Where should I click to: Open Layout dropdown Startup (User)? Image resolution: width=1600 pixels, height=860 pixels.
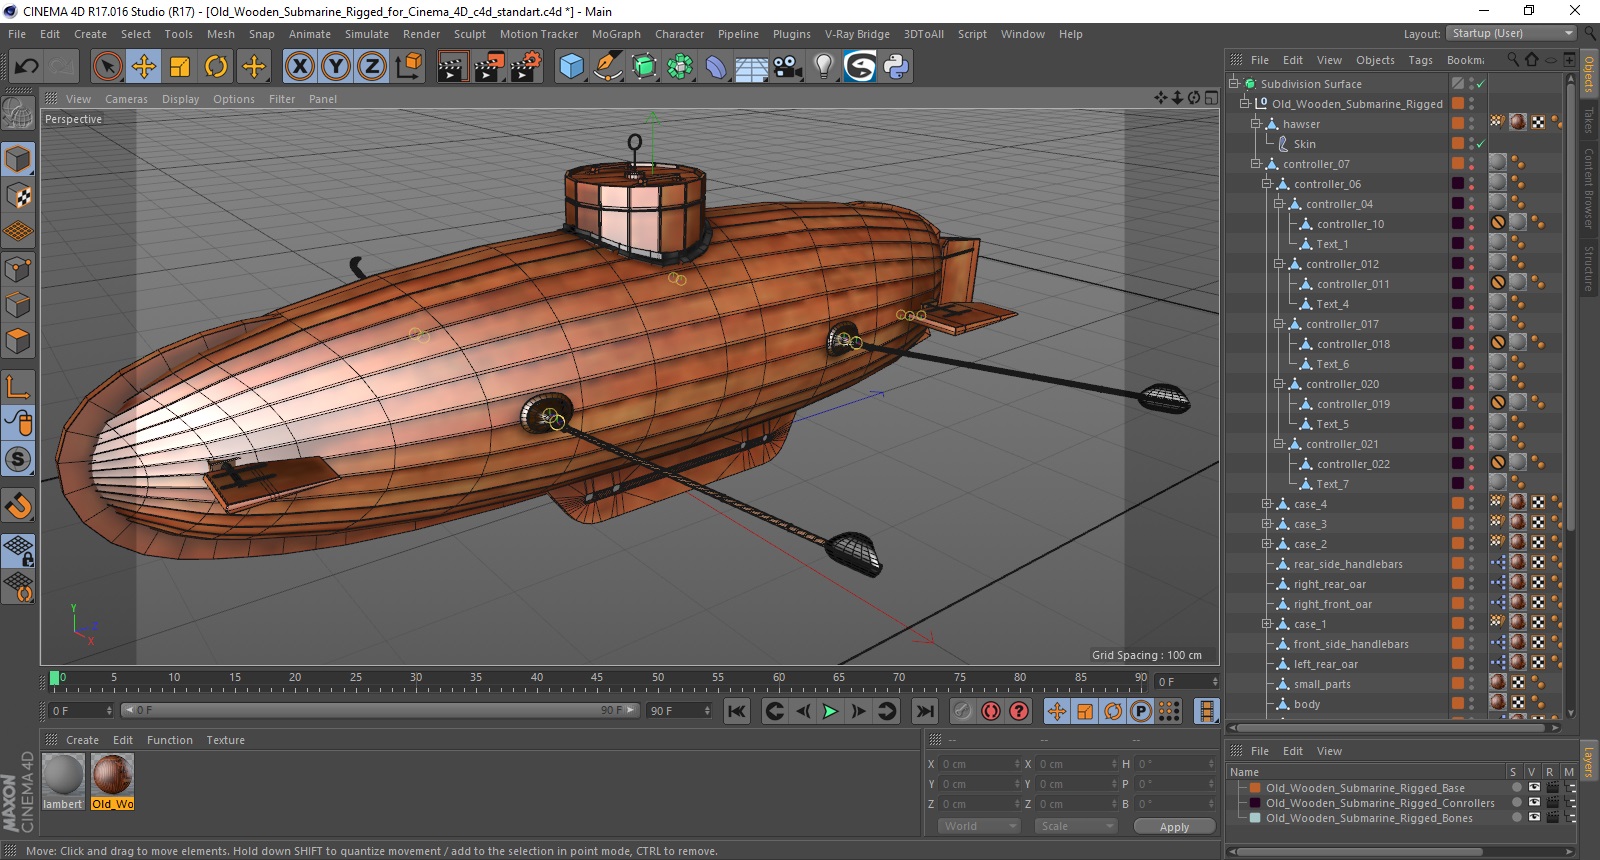pos(1511,33)
